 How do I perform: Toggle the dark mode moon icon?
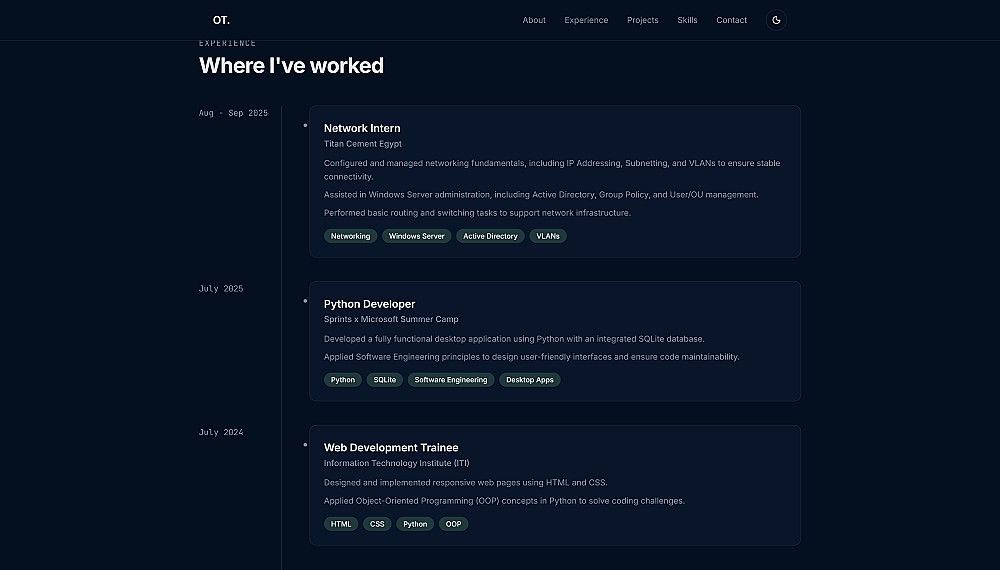pyautogui.click(x=776, y=20)
